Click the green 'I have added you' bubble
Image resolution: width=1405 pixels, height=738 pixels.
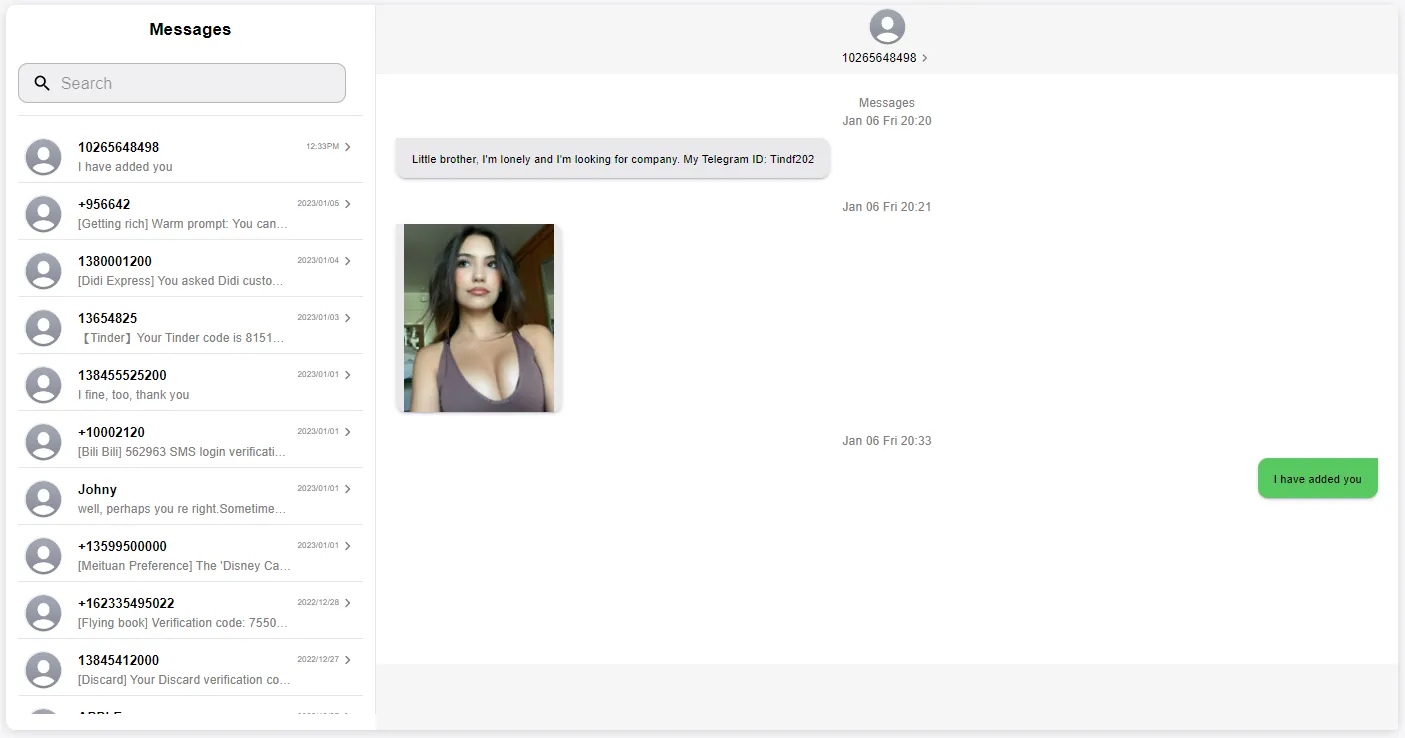[x=1317, y=478]
